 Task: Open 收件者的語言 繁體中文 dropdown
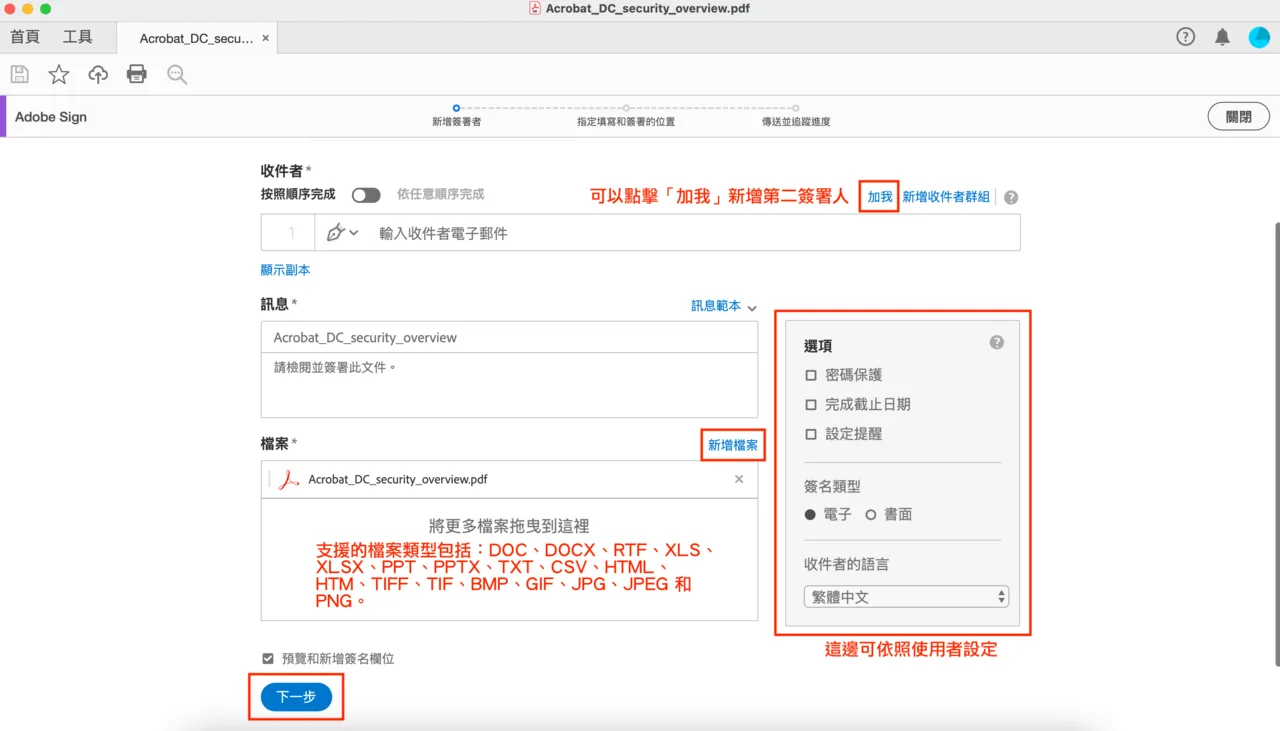point(906,597)
